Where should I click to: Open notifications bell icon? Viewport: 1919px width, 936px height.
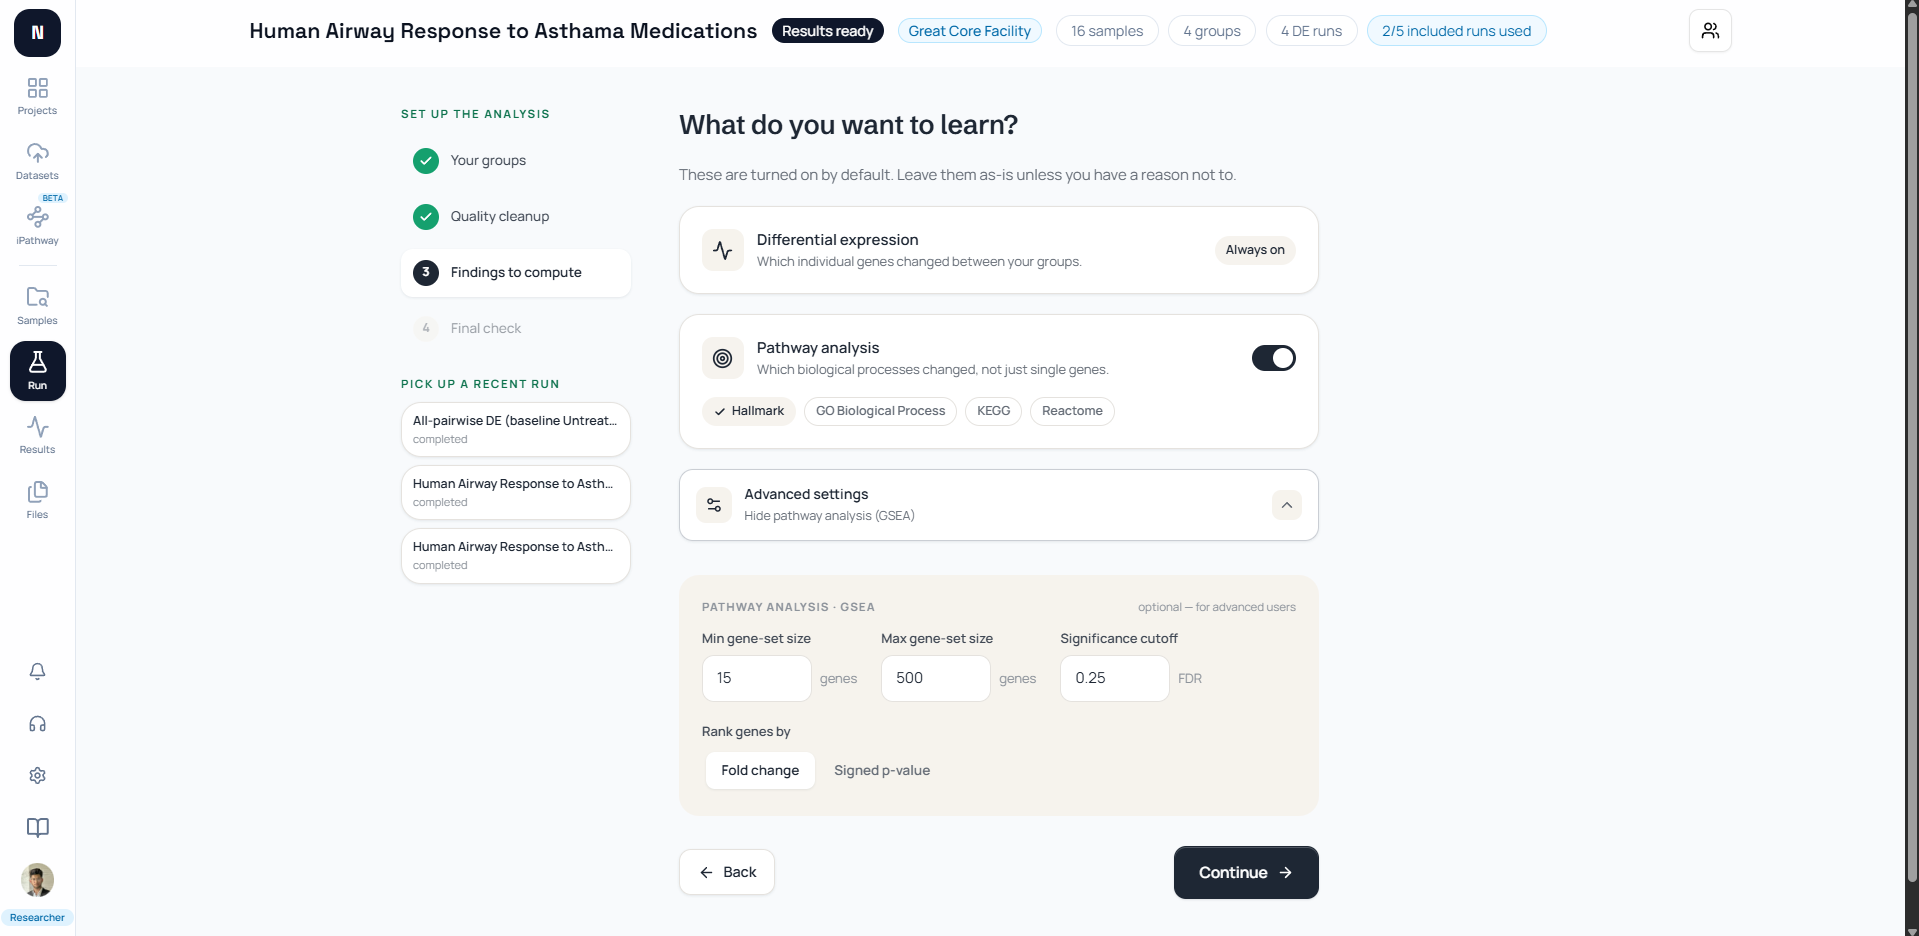coord(37,671)
